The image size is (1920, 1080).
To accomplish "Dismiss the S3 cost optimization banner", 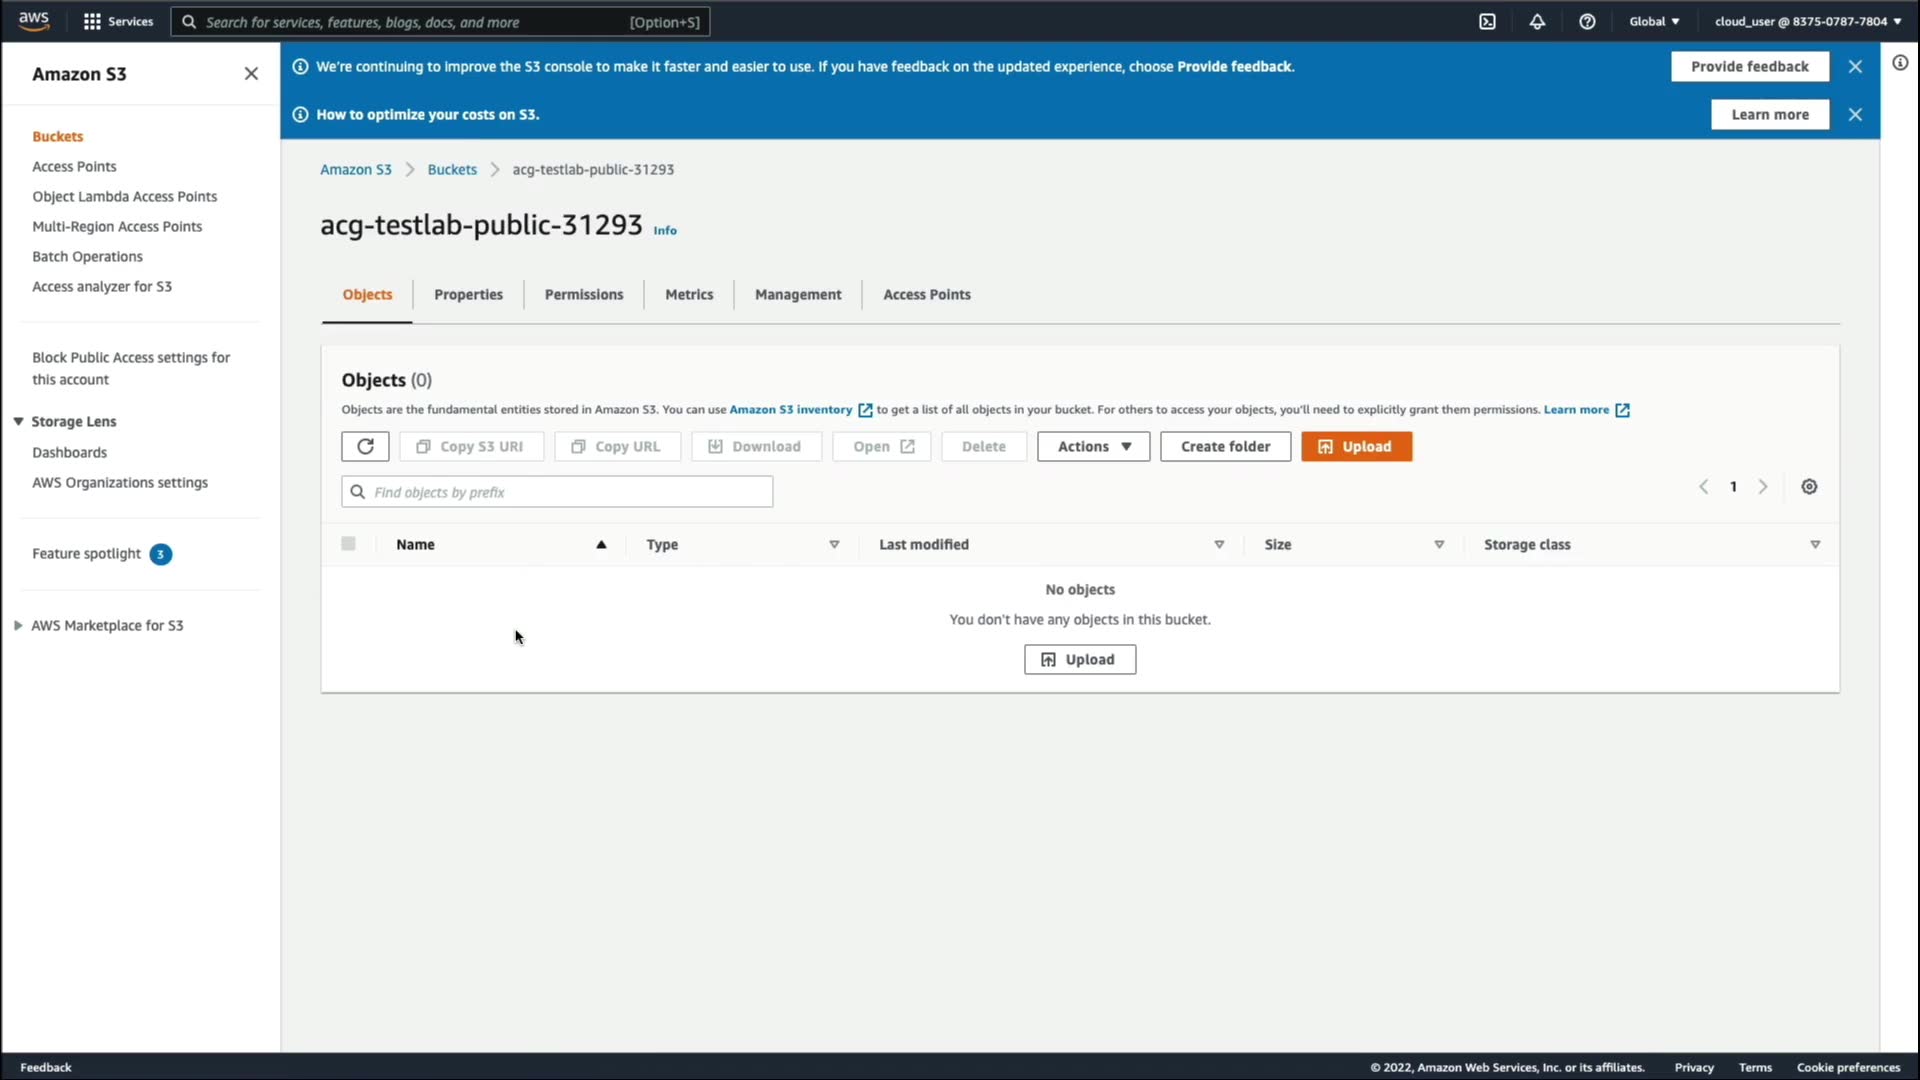I will click(1855, 114).
